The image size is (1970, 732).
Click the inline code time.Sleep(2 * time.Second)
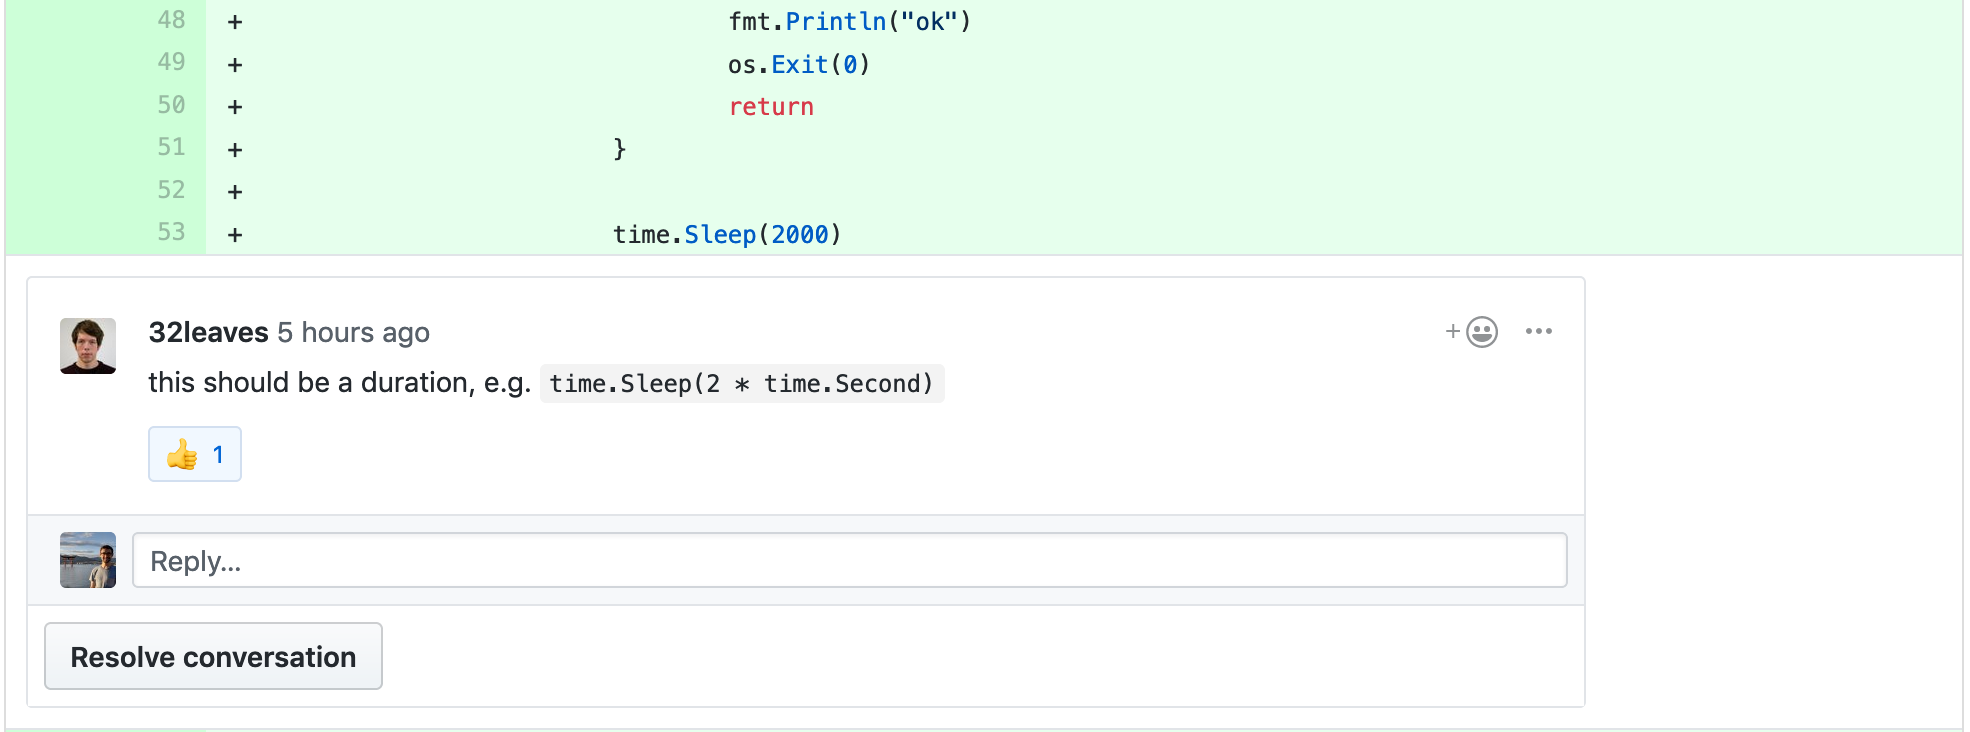click(x=740, y=383)
